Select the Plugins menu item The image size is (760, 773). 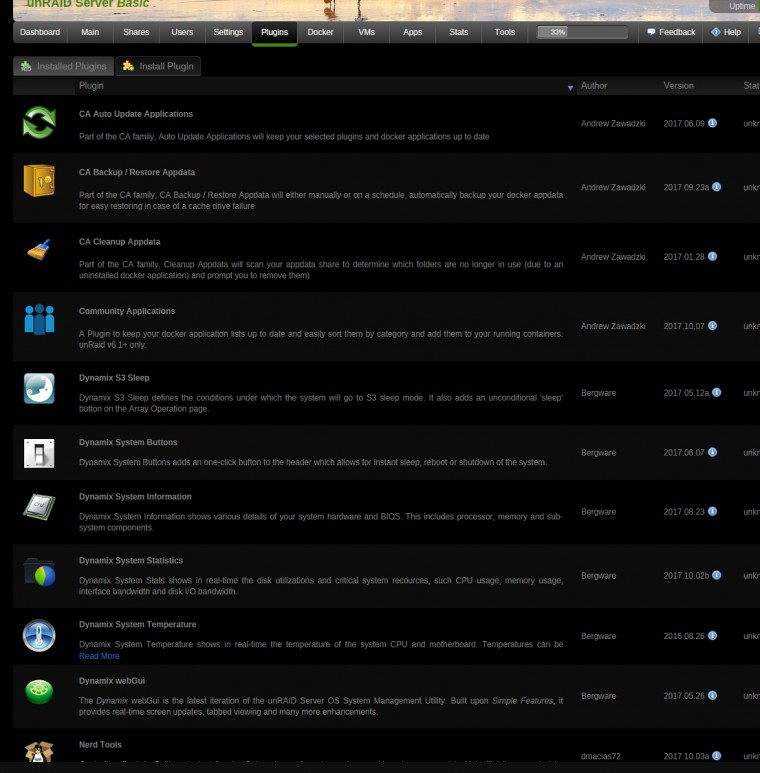(275, 32)
